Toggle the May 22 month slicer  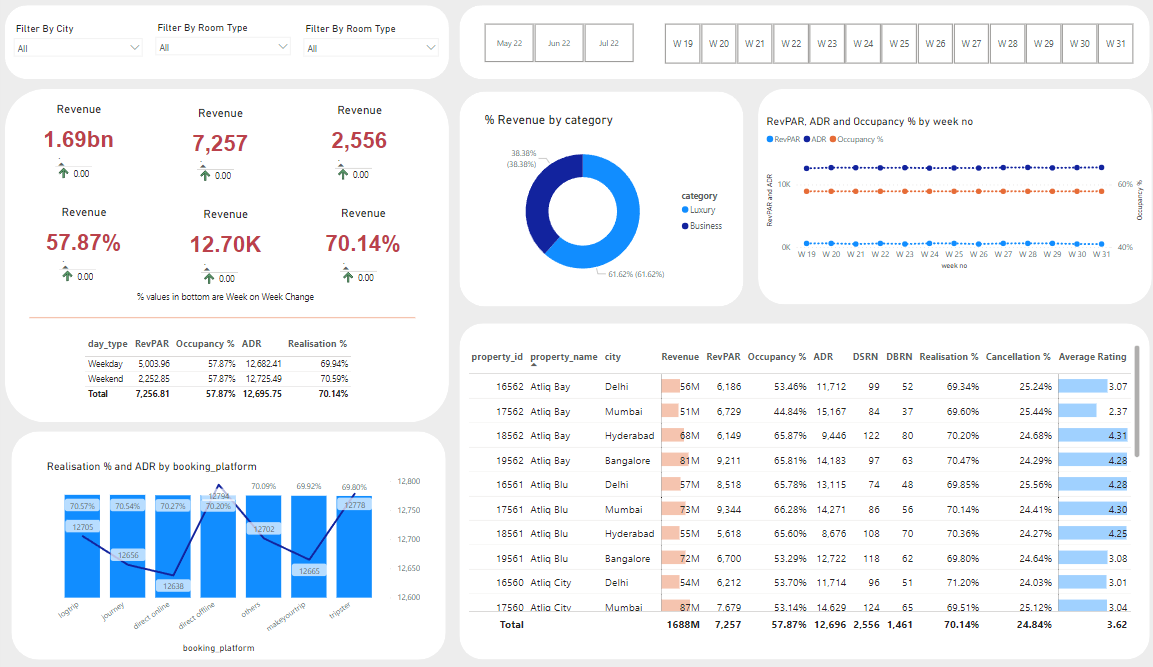[510, 44]
